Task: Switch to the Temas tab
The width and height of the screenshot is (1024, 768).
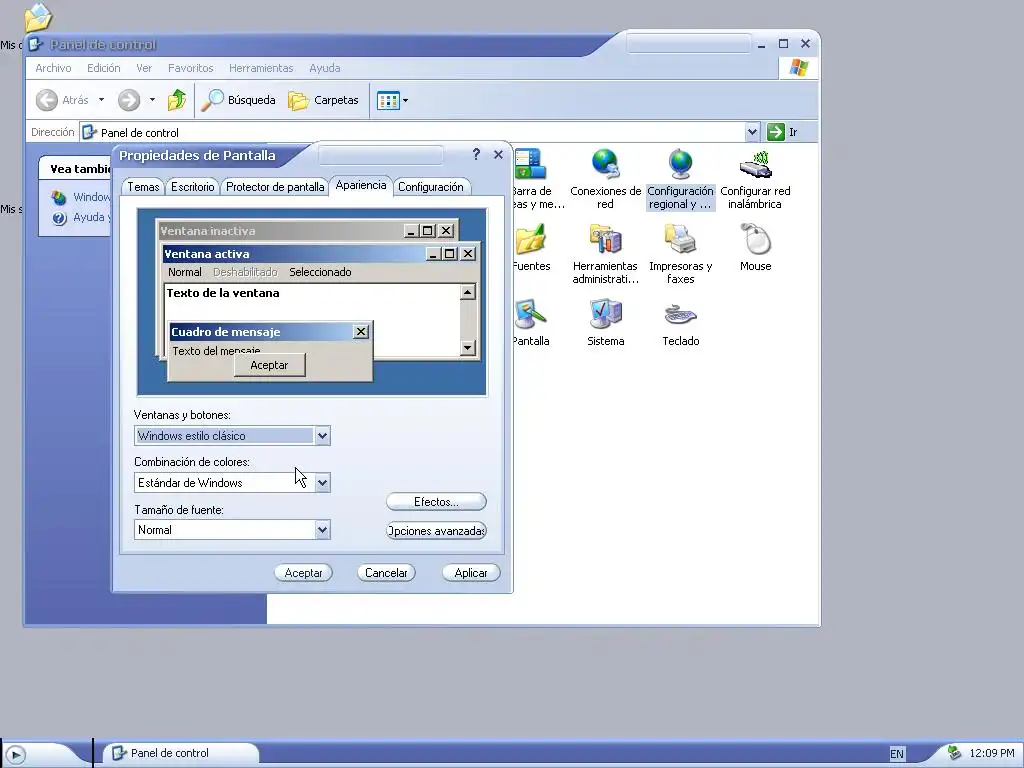Action: [143, 187]
